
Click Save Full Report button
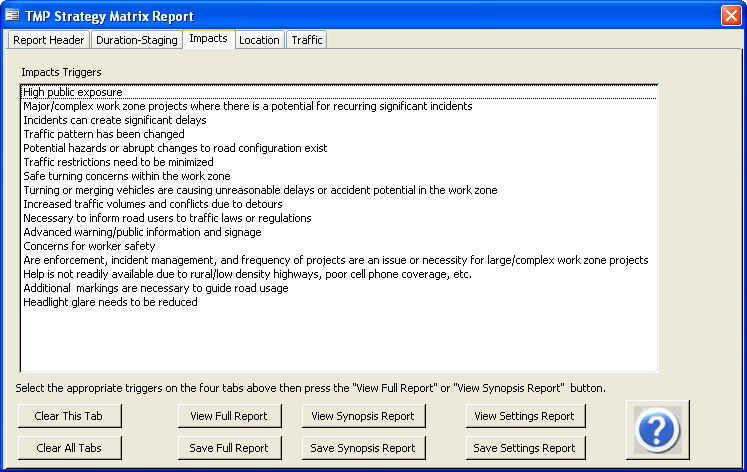pos(229,448)
